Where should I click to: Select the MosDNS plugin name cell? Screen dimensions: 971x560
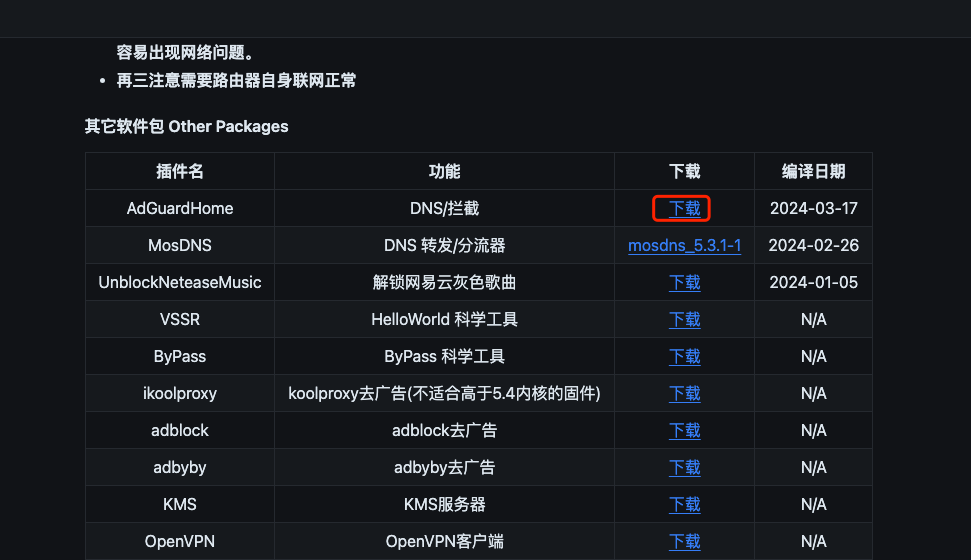point(180,245)
